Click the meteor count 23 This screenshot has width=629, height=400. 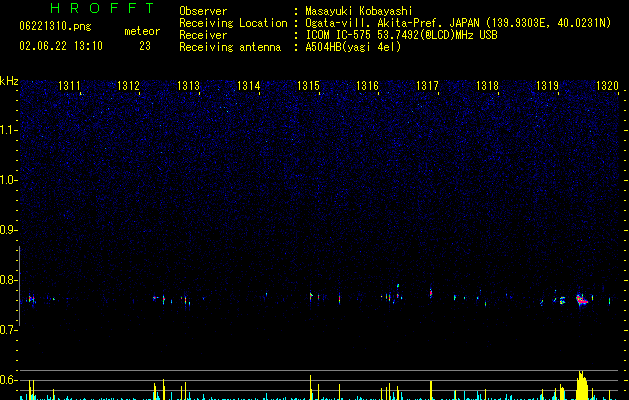pyautogui.click(x=145, y=46)
